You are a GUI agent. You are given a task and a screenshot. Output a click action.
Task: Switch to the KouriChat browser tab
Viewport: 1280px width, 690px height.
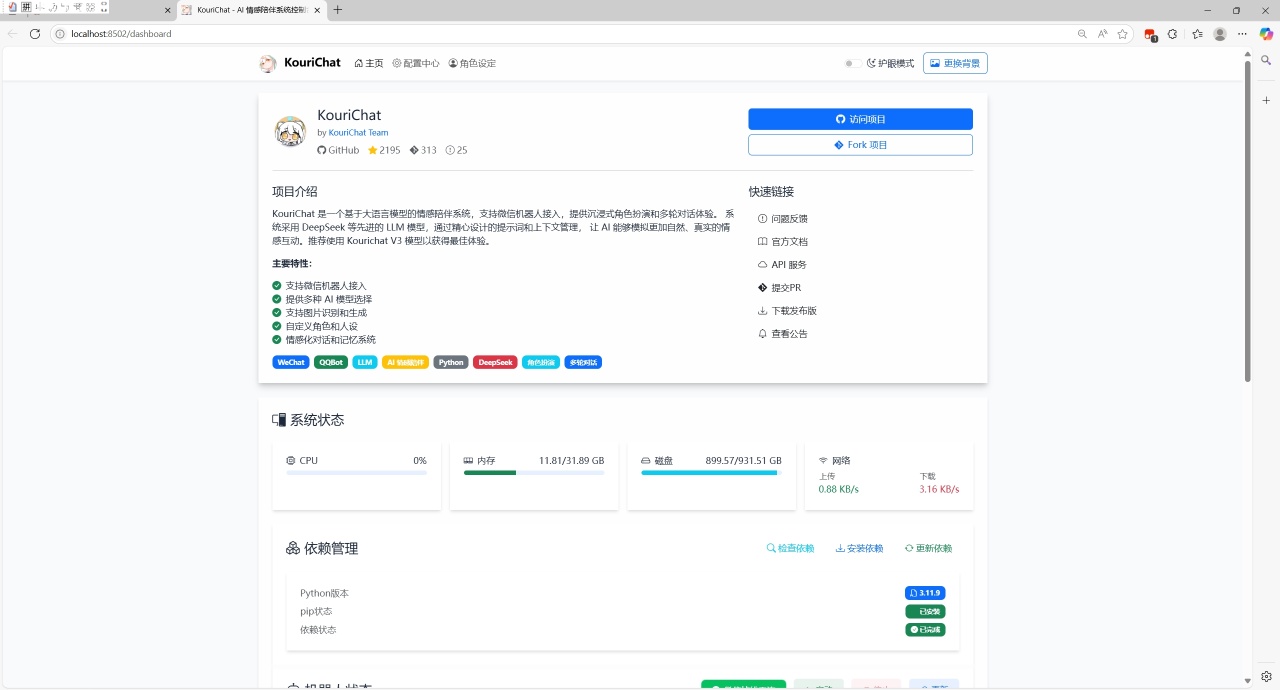(x=250, y=10)
